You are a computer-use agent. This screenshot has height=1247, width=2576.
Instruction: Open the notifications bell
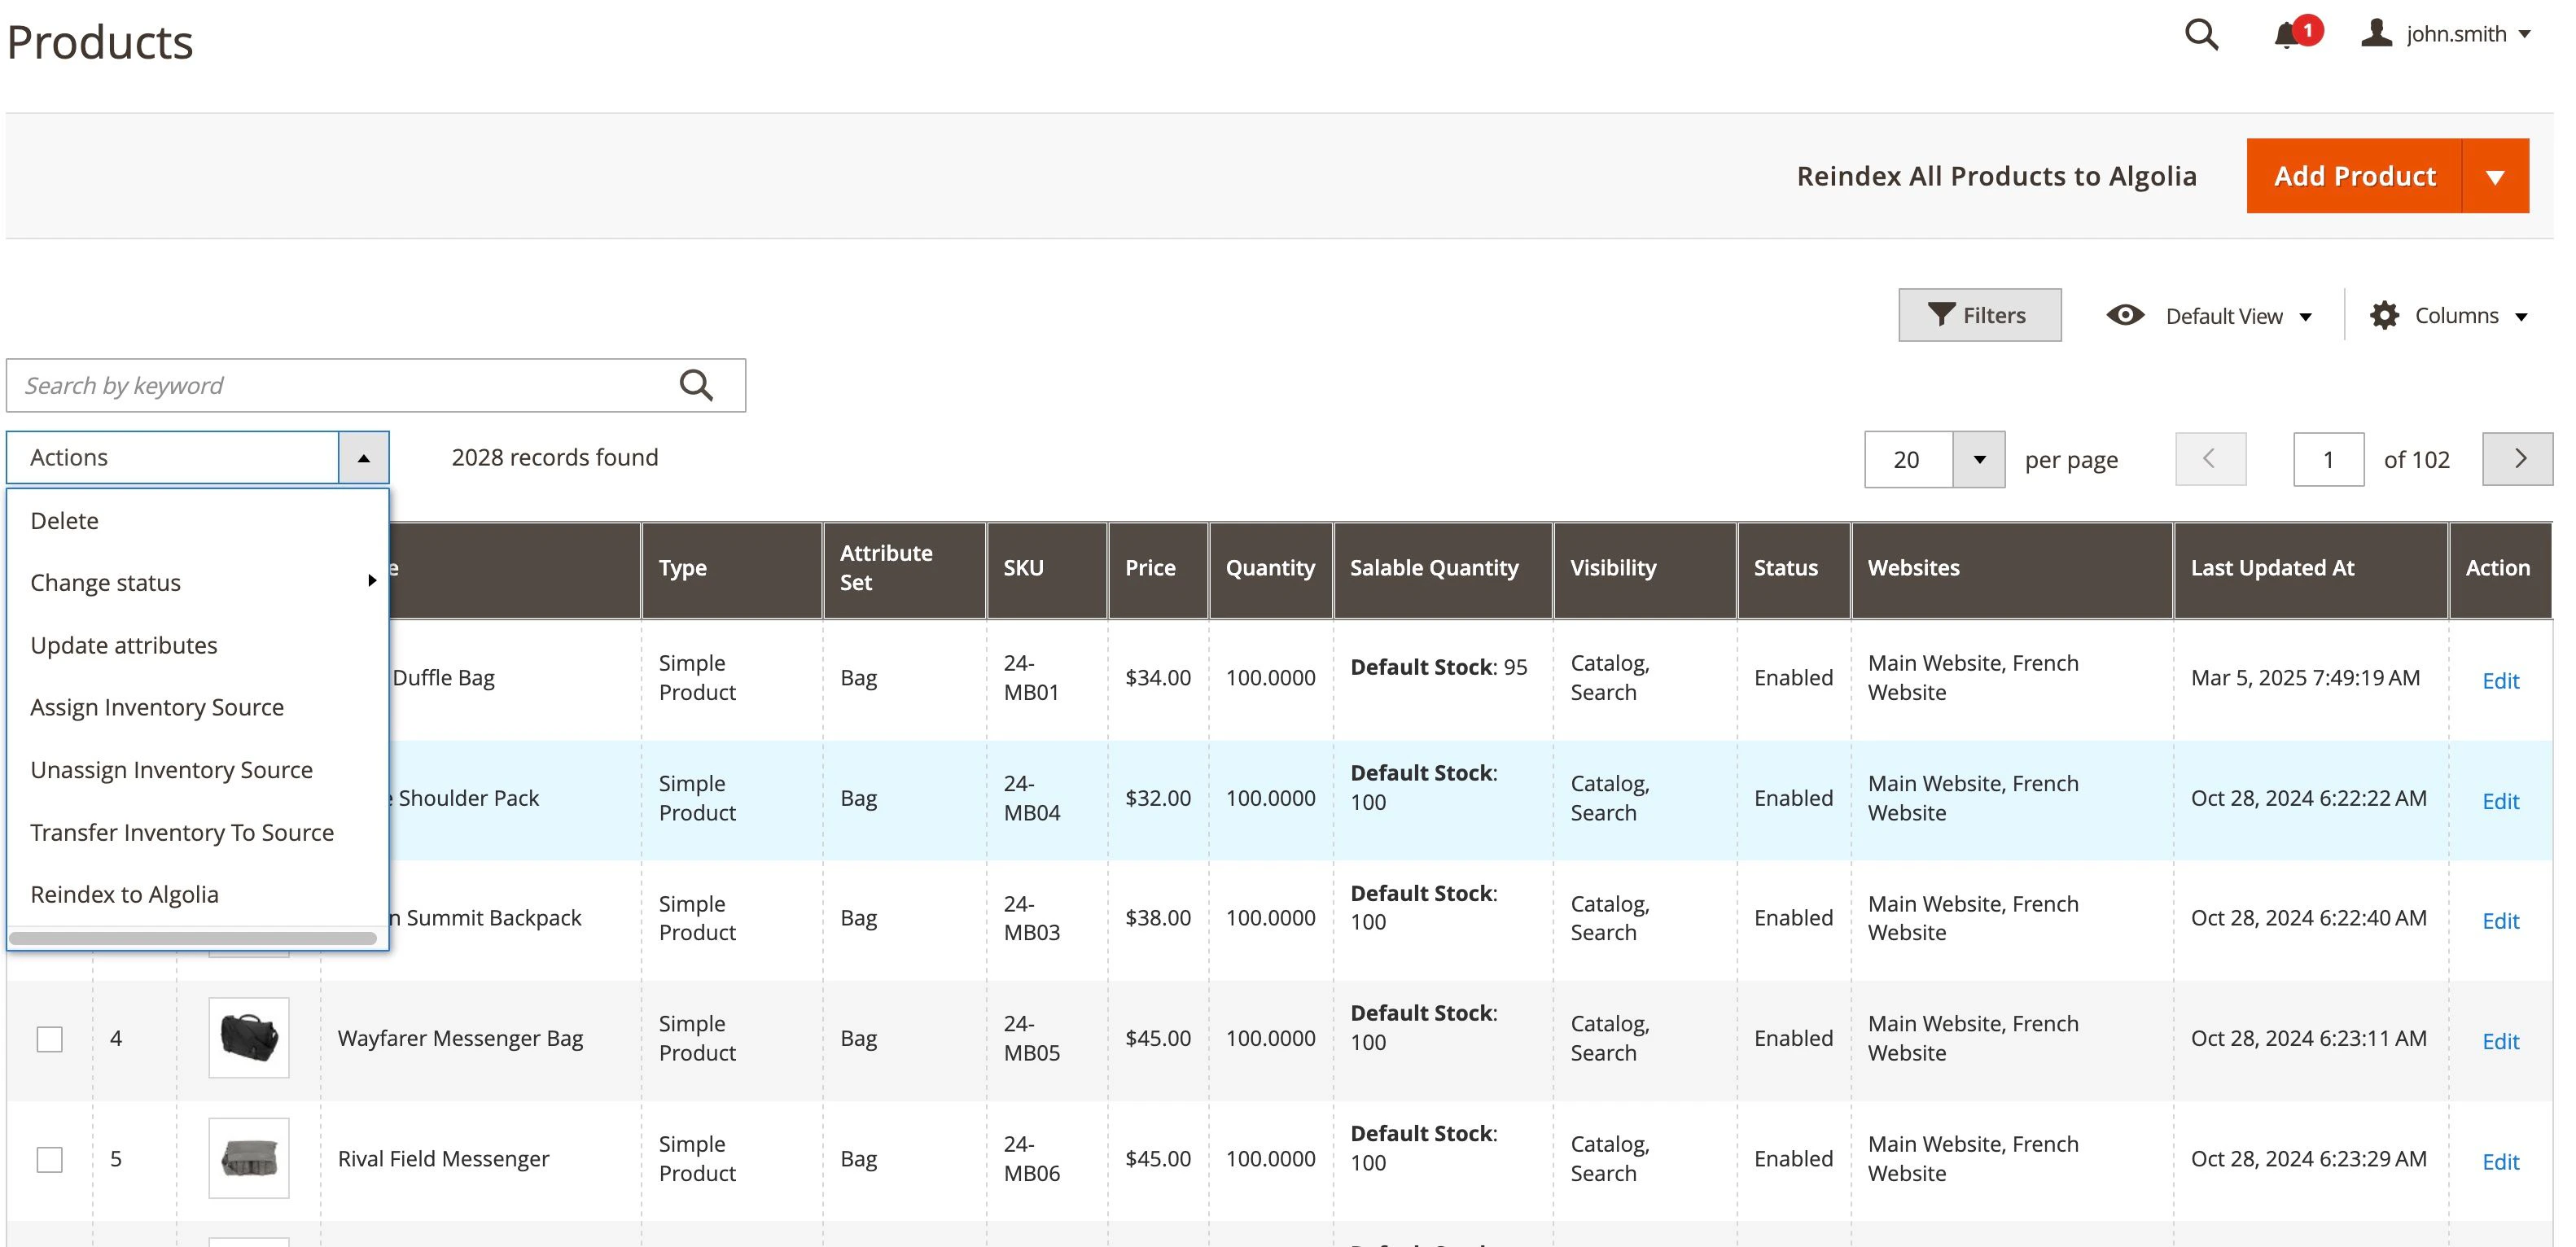(2288, 33)
